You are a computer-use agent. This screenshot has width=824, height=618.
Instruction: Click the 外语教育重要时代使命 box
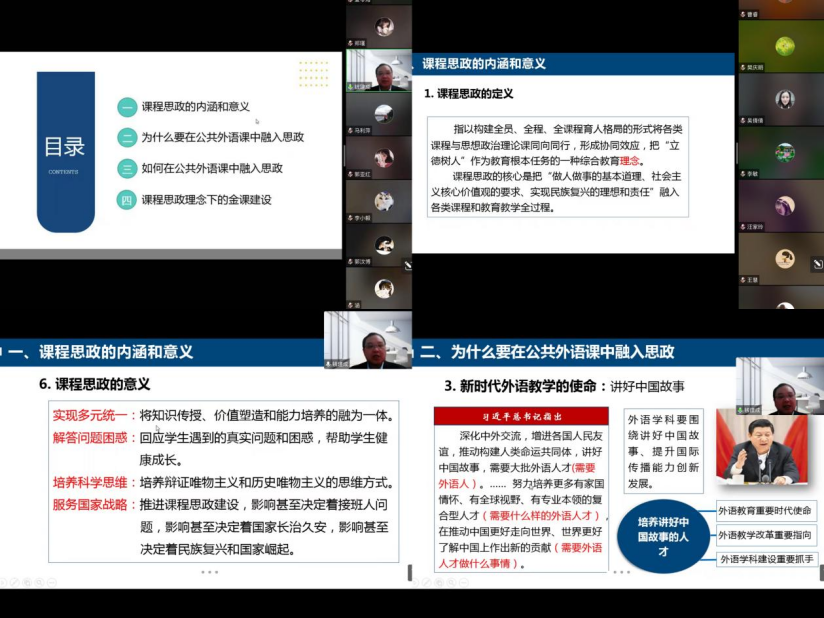(x=766, y=511)
